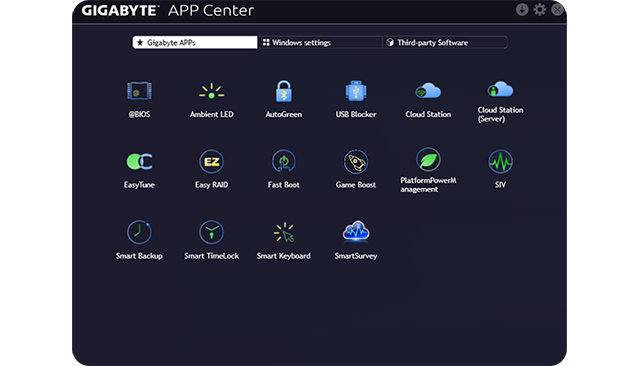640x366 pixels.
Task: Open SmartSurvey cloud icon
Action: pos(356,231)
